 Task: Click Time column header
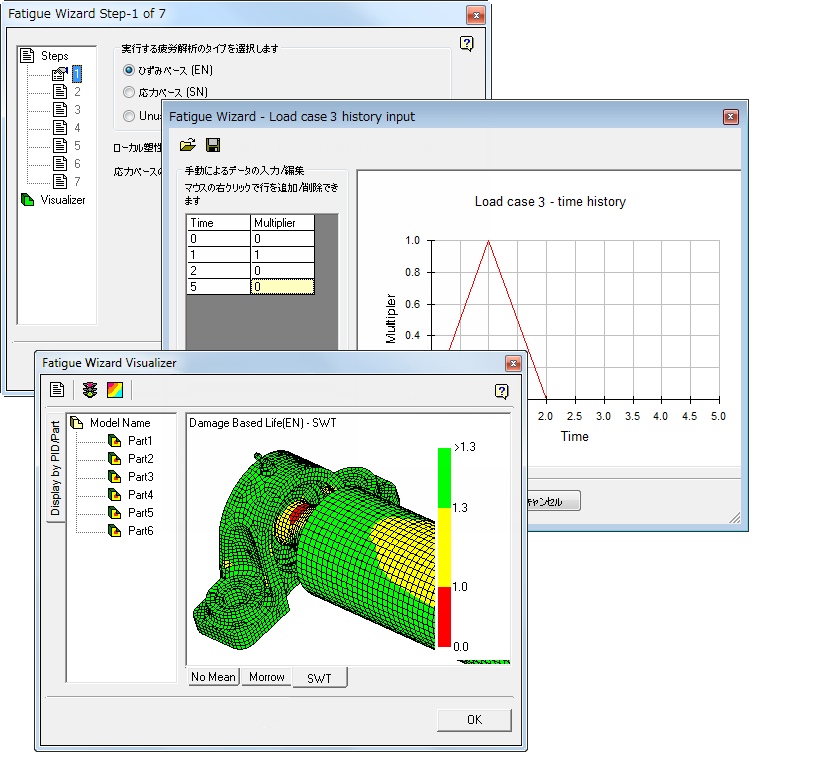click(x=219, y=222)
